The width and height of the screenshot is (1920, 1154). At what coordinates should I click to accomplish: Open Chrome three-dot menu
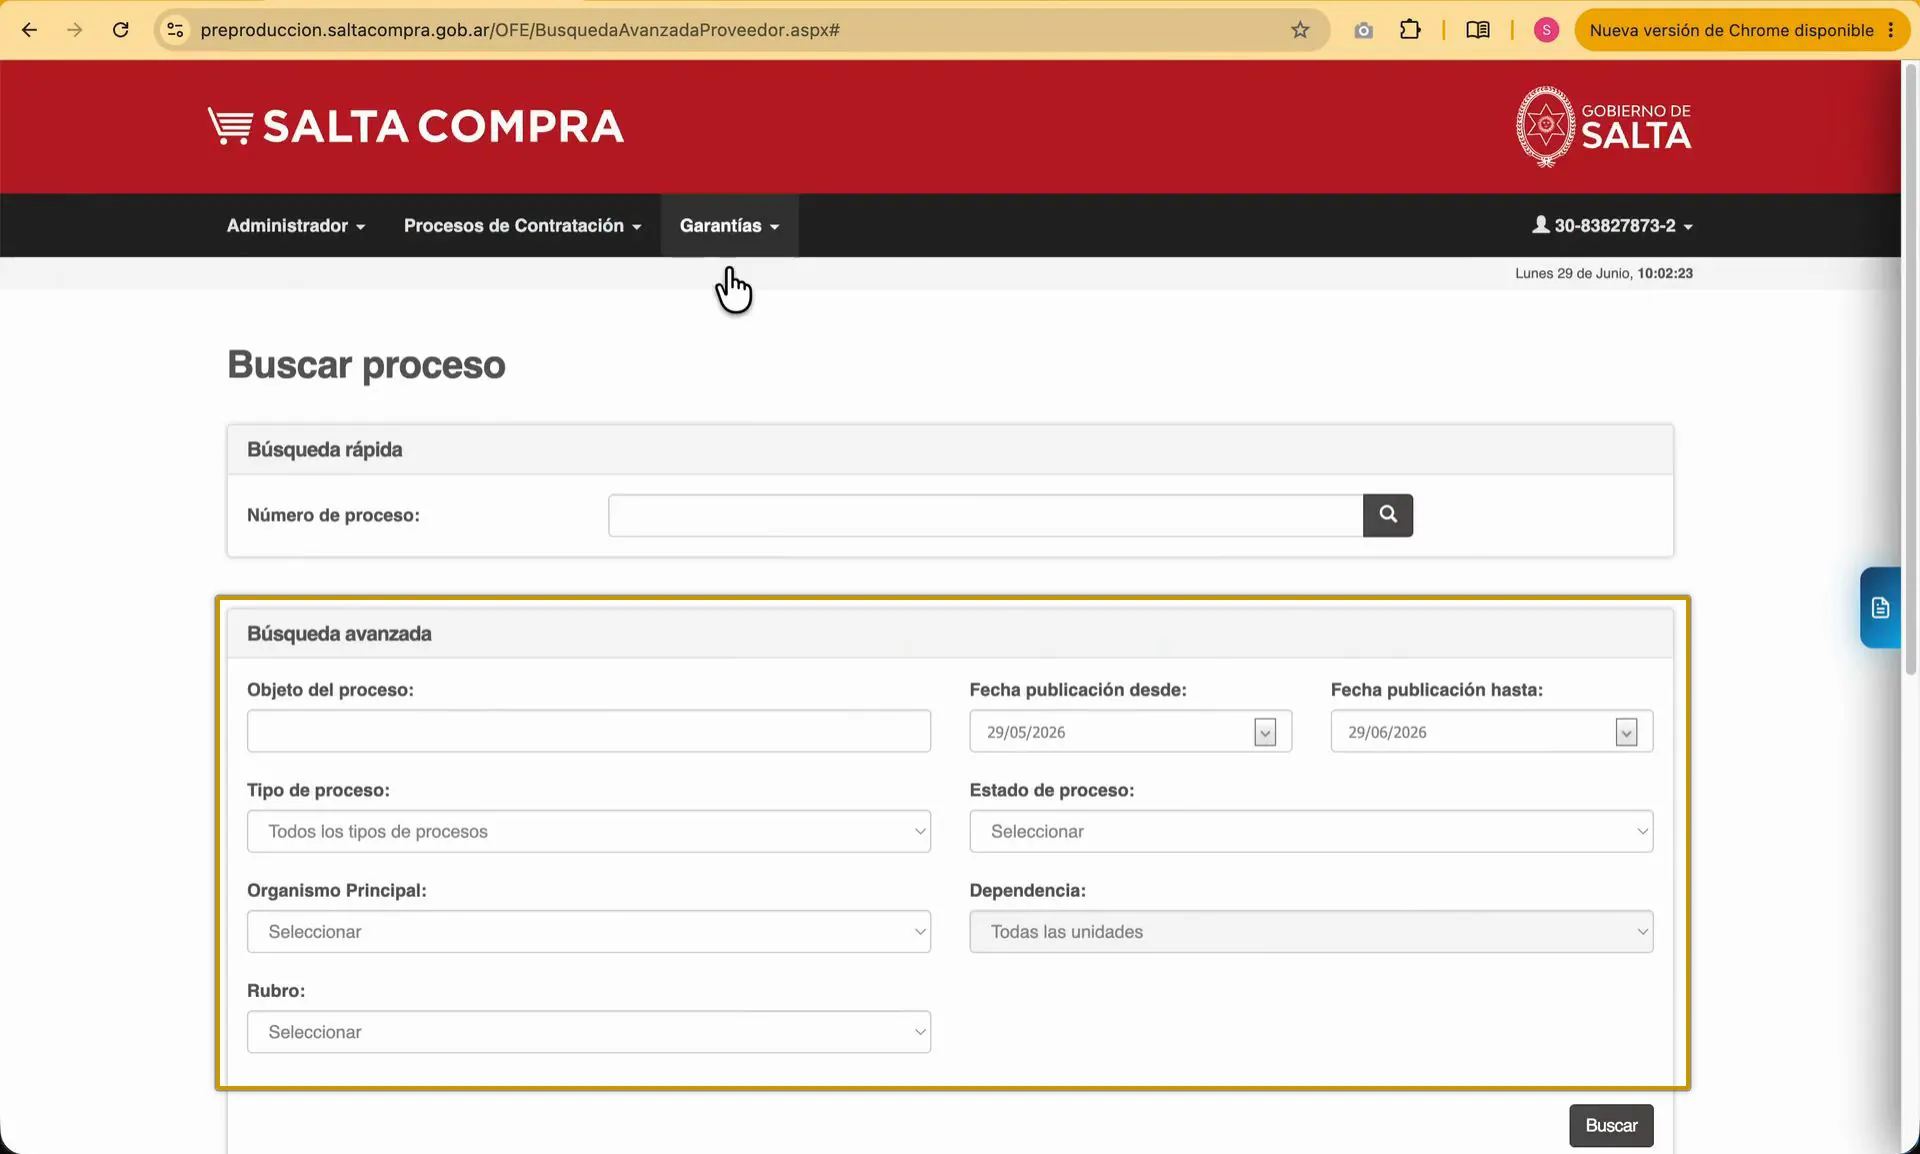click(1891, 30)
